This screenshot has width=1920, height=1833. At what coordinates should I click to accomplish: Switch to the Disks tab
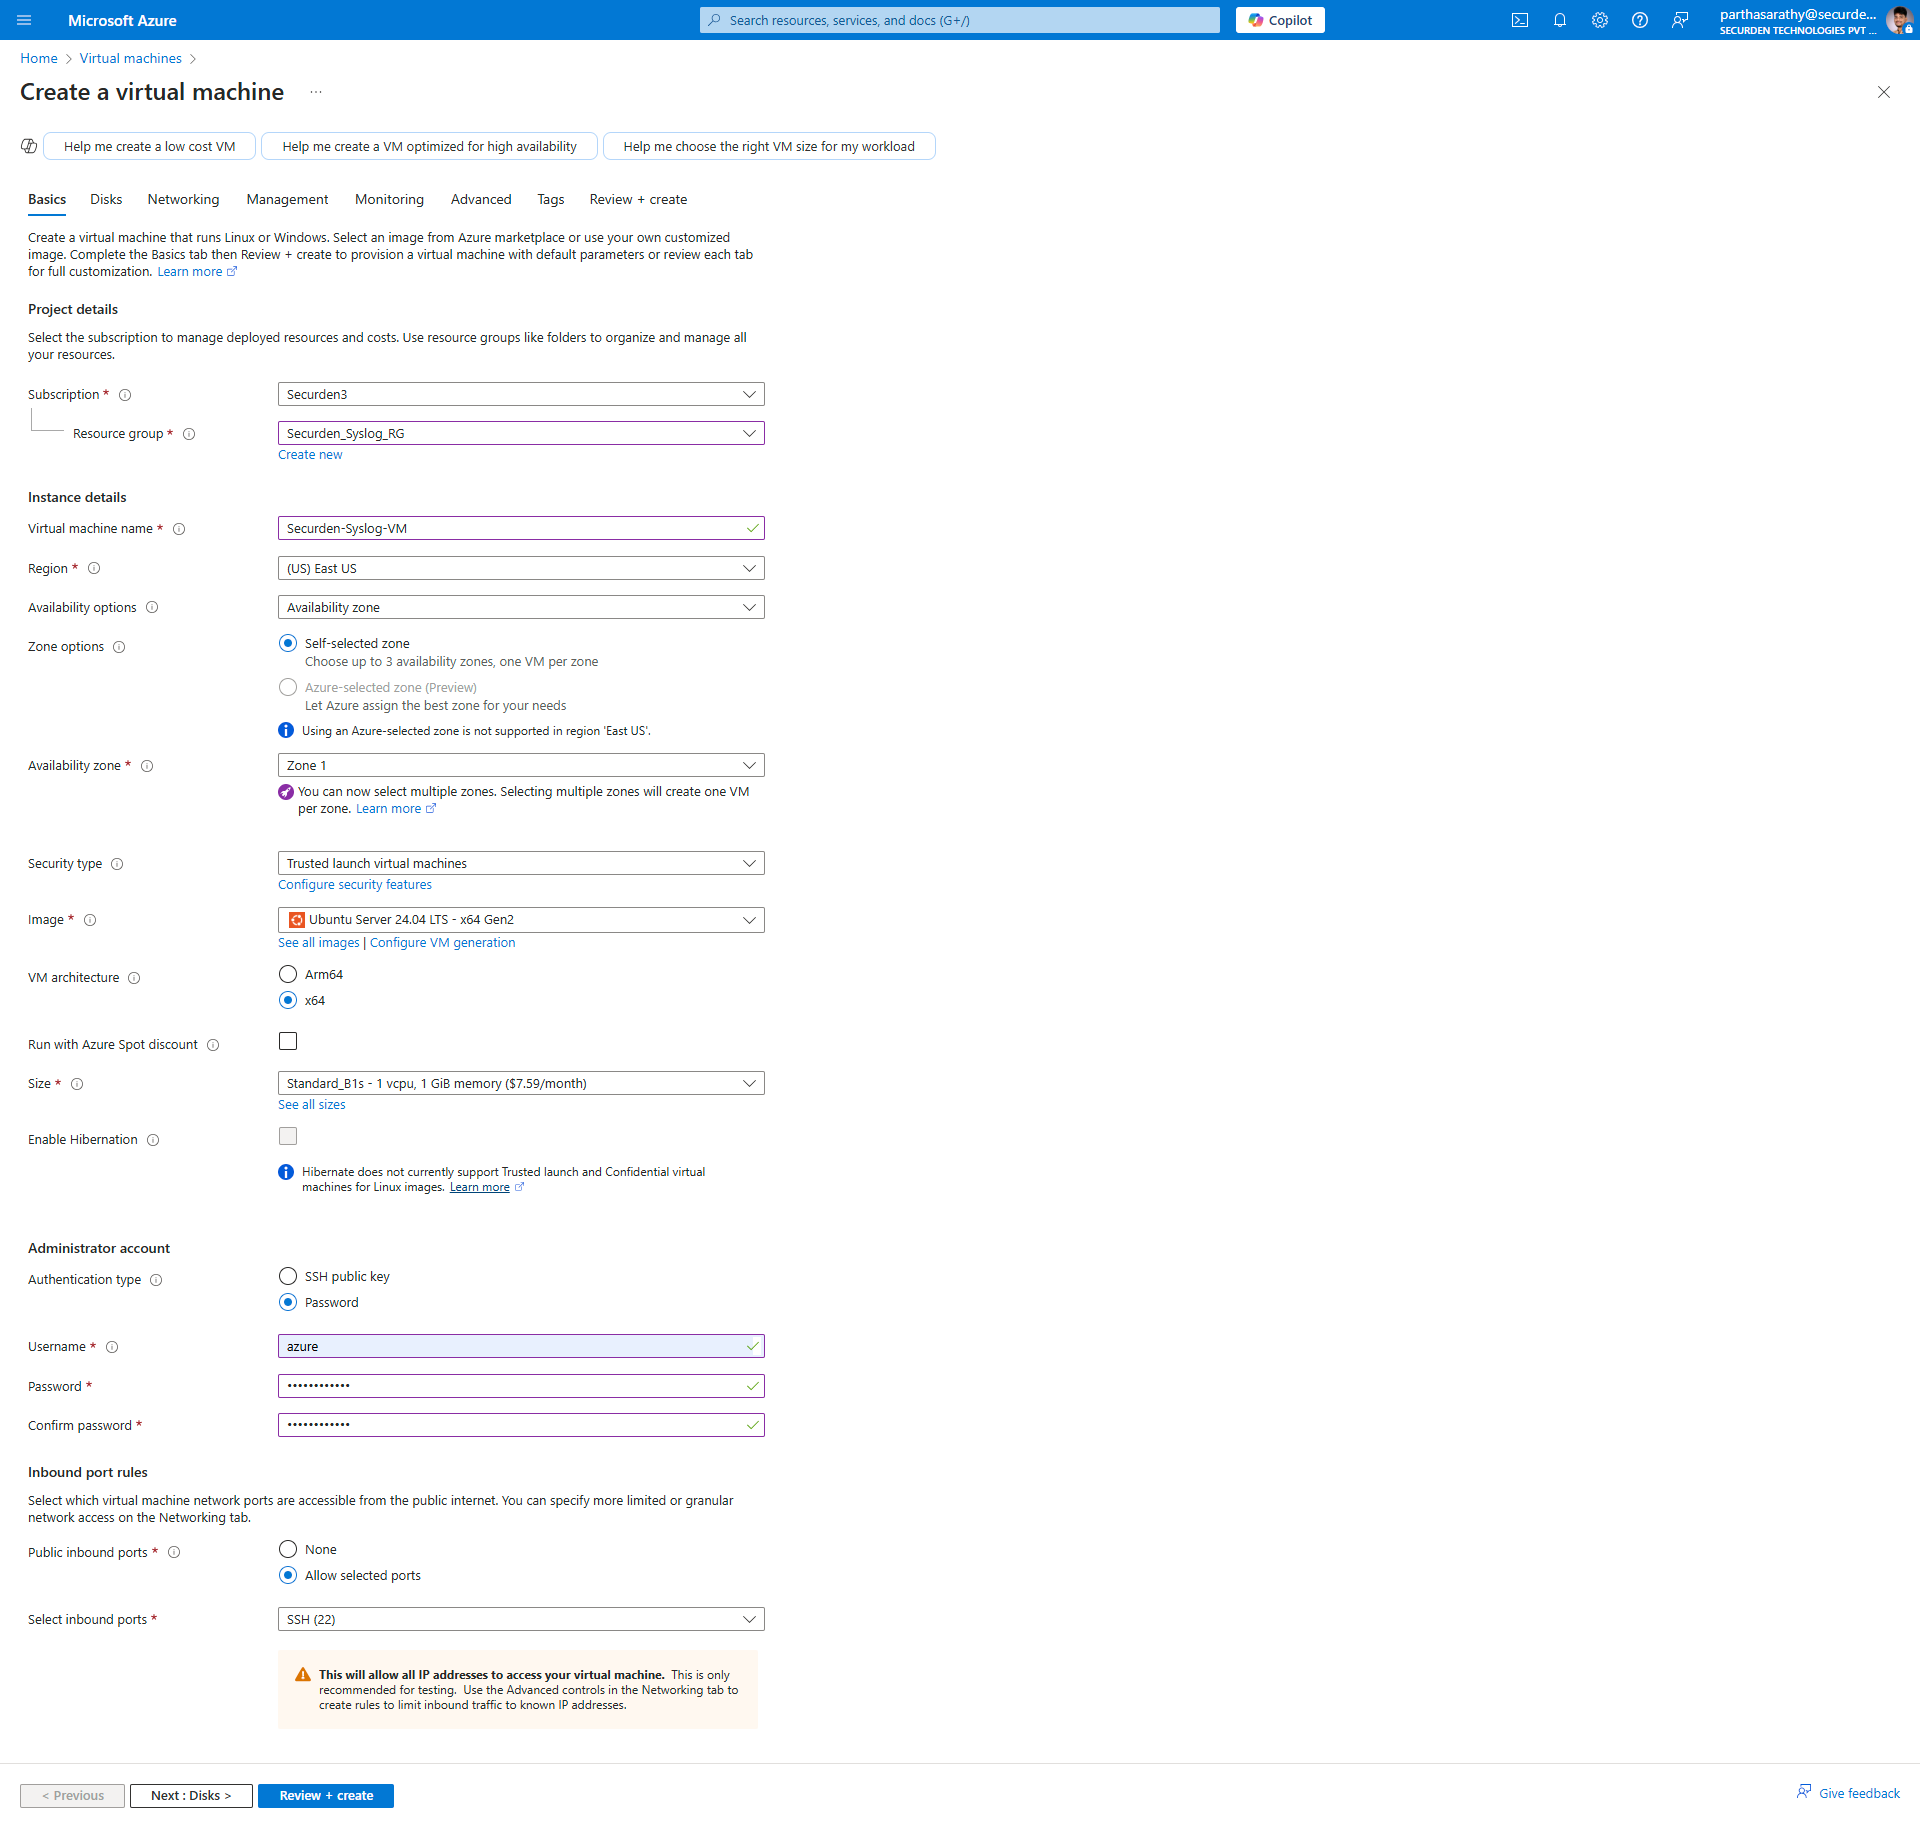tap(106, 200)
